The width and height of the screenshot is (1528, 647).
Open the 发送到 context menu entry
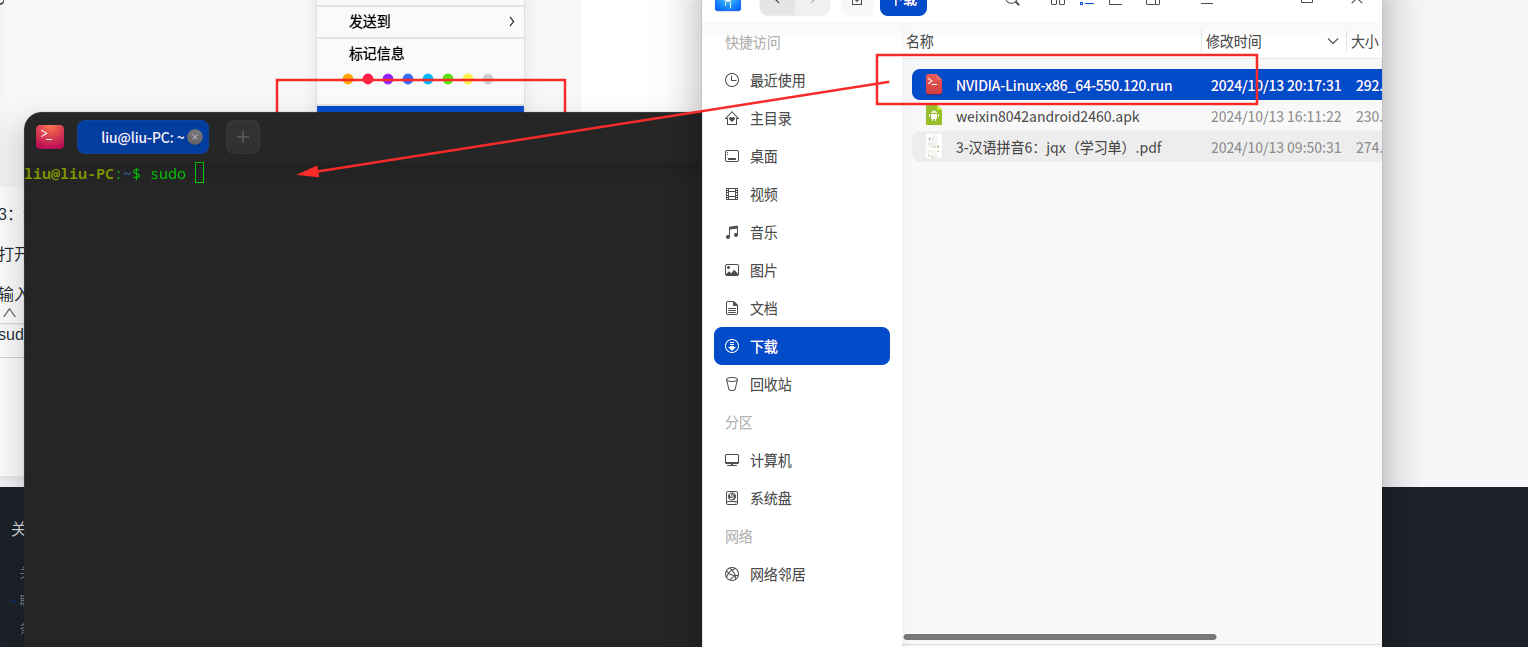(420, 21)
